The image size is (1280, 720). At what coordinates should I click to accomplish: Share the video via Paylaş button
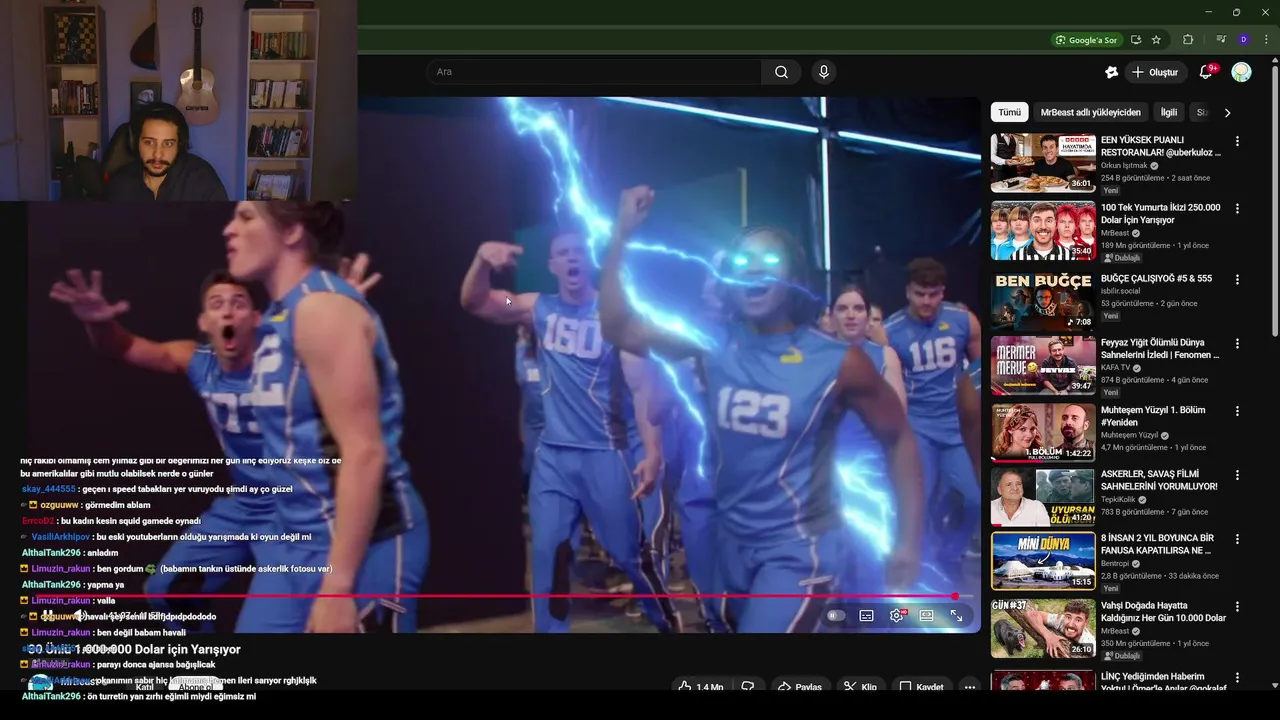click(x=799, y=687)
